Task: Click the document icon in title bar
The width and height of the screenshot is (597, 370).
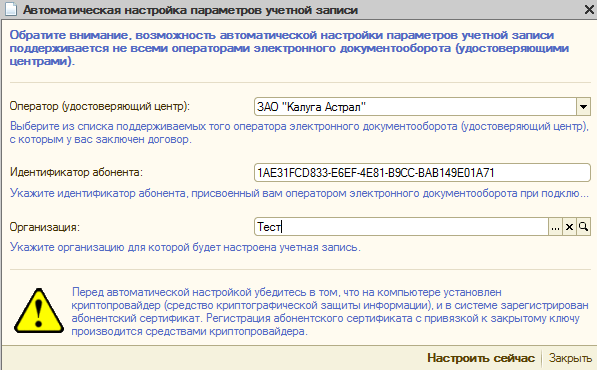Action: [x=11, y=9]
